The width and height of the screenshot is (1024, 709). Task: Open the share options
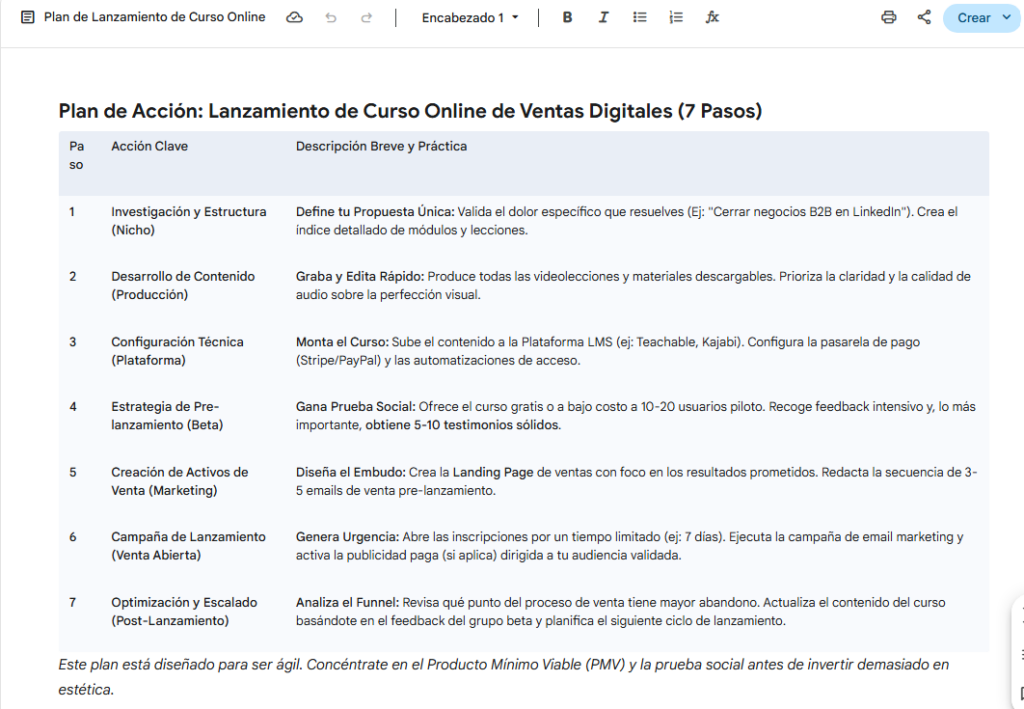923,17
